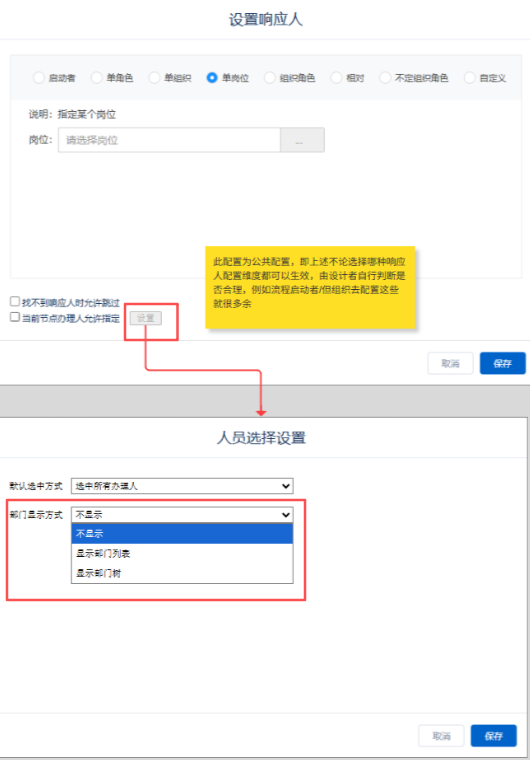The image size is (530, 760).
Task: Click the 请选择岗位 input field
Action: coord(169,140)
